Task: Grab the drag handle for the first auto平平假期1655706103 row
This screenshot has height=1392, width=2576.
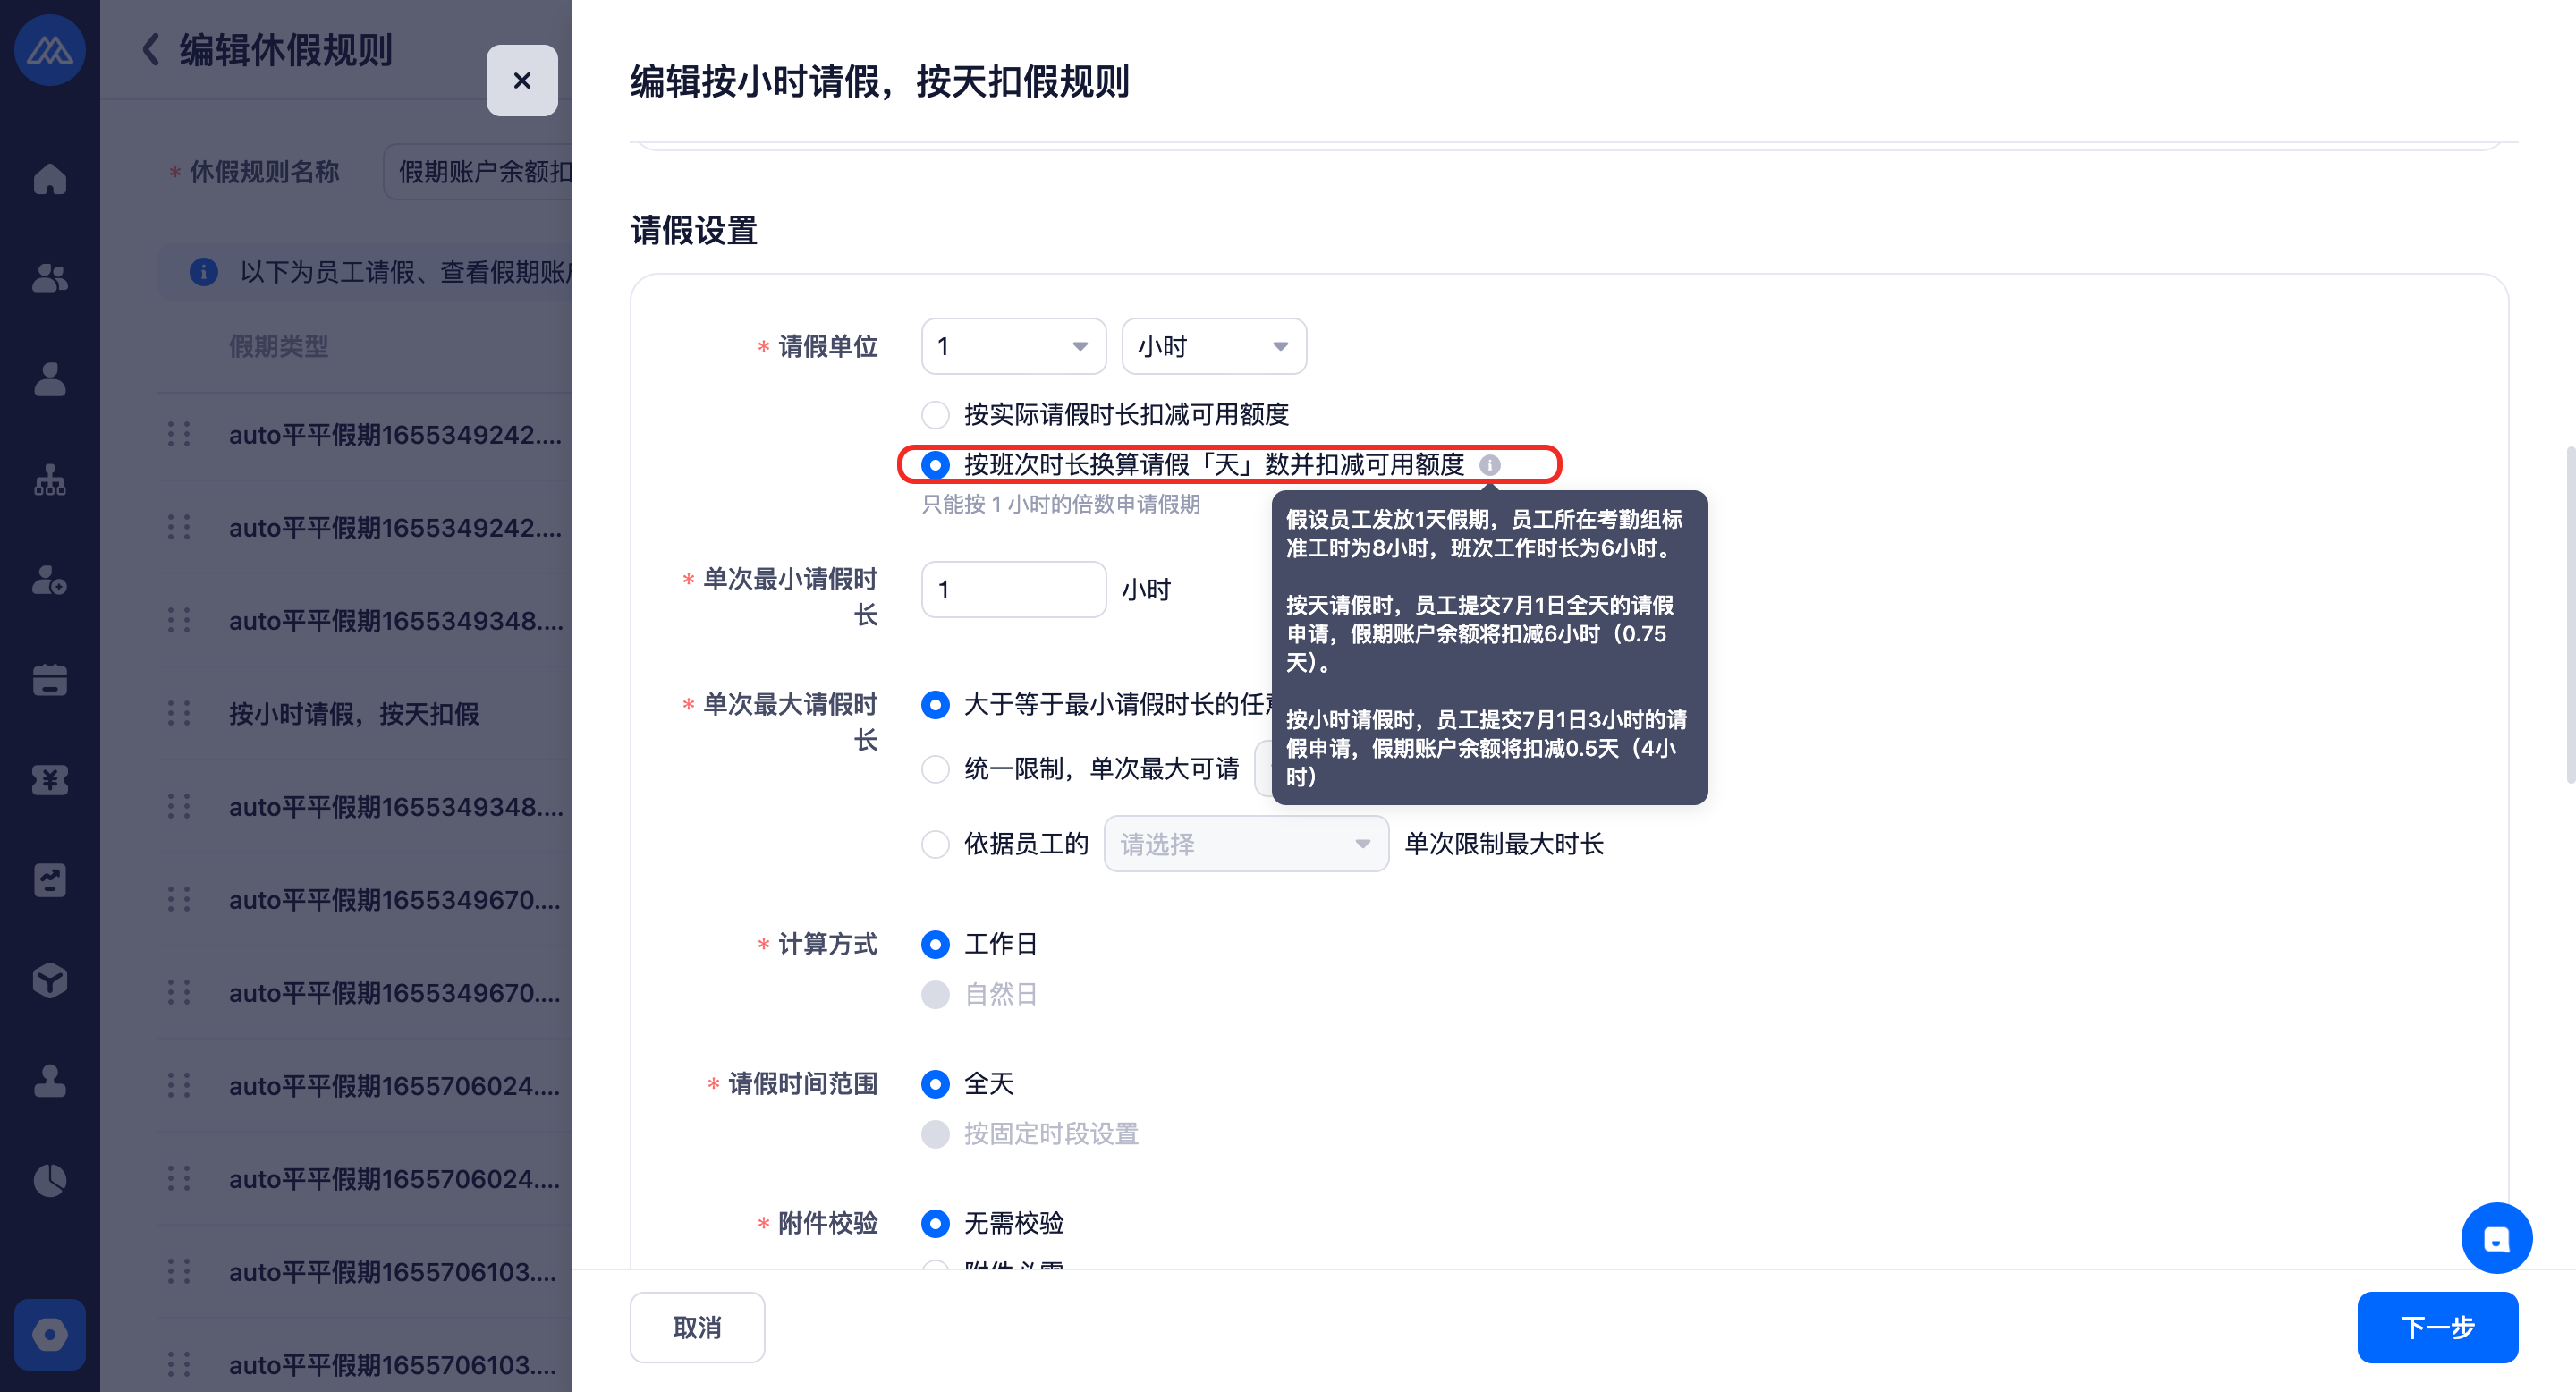Action: pos(179,1271)
